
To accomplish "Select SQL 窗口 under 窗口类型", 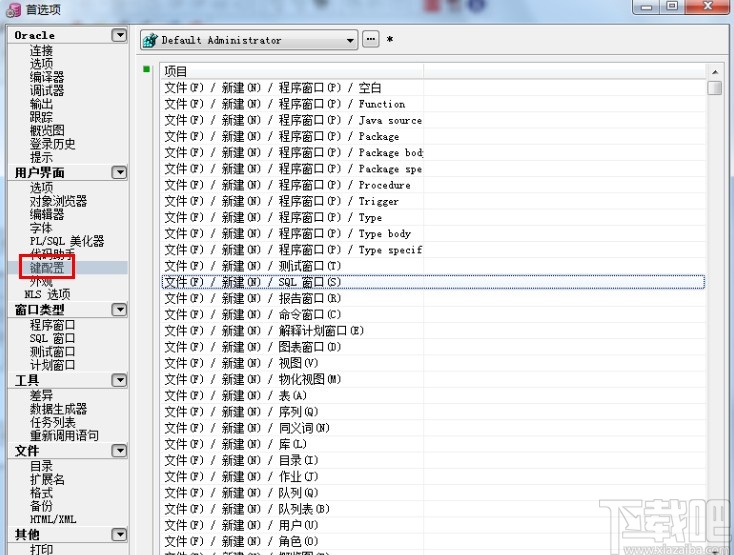I will 52,338.
